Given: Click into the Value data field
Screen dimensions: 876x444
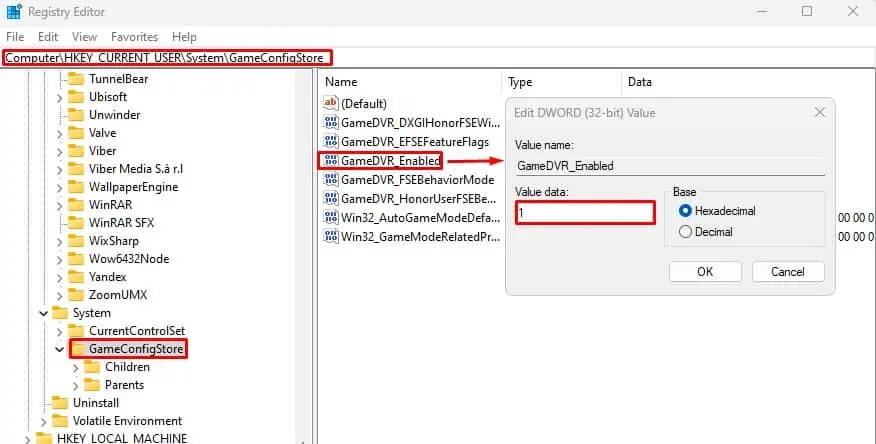Looking at the screenshot, I should (585, 213).
